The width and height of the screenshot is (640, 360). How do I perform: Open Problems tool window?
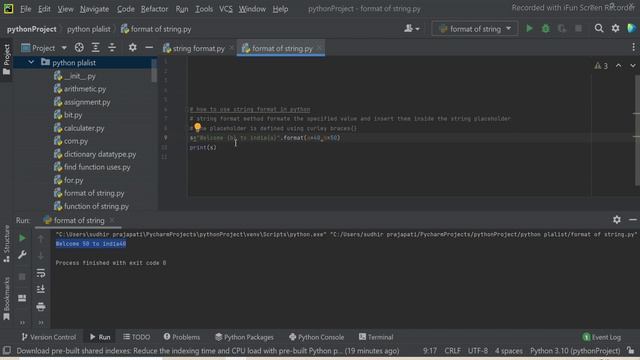click(x=182, y=337)
